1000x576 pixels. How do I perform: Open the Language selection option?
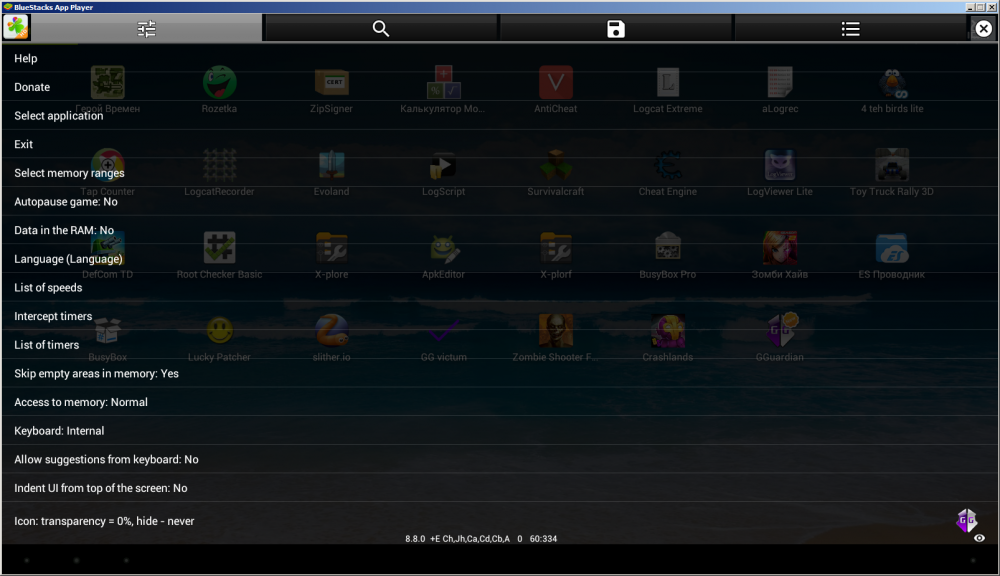click(x=68, y=259)
